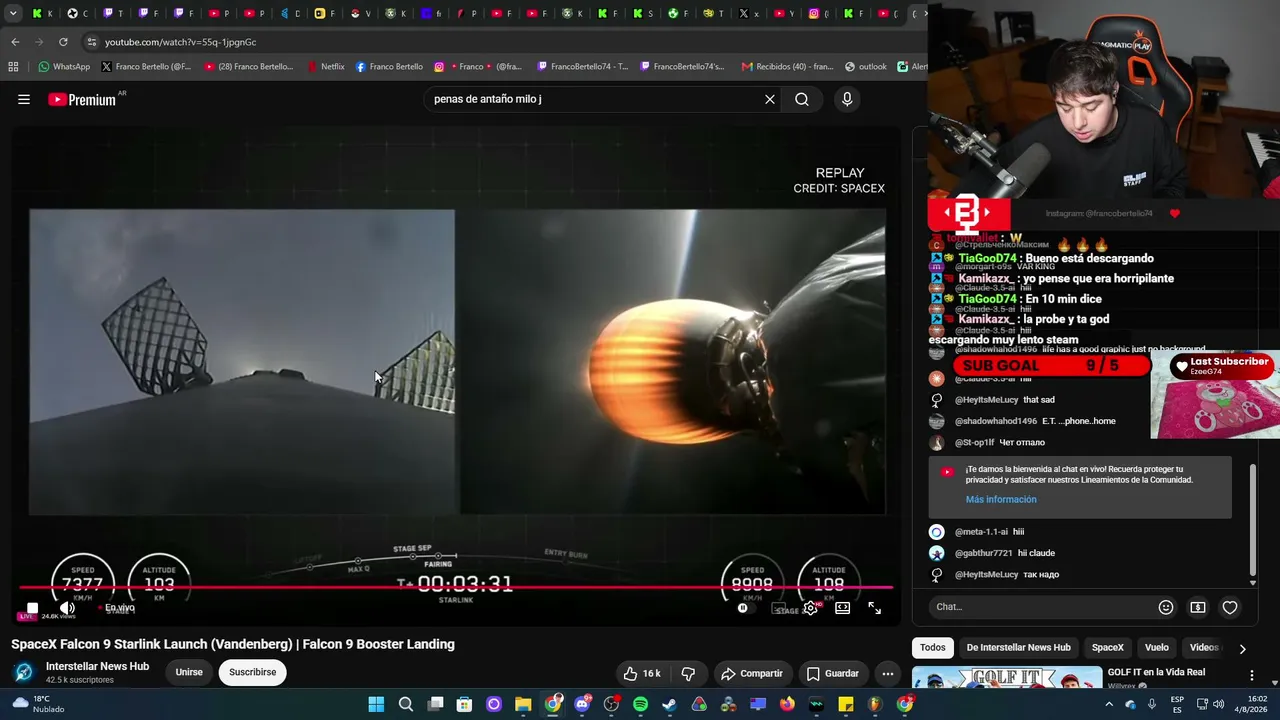Image resolution: width=1280 pixels, height=720 pixels.
Task: Click the video title text
Action: coord(233,644)
